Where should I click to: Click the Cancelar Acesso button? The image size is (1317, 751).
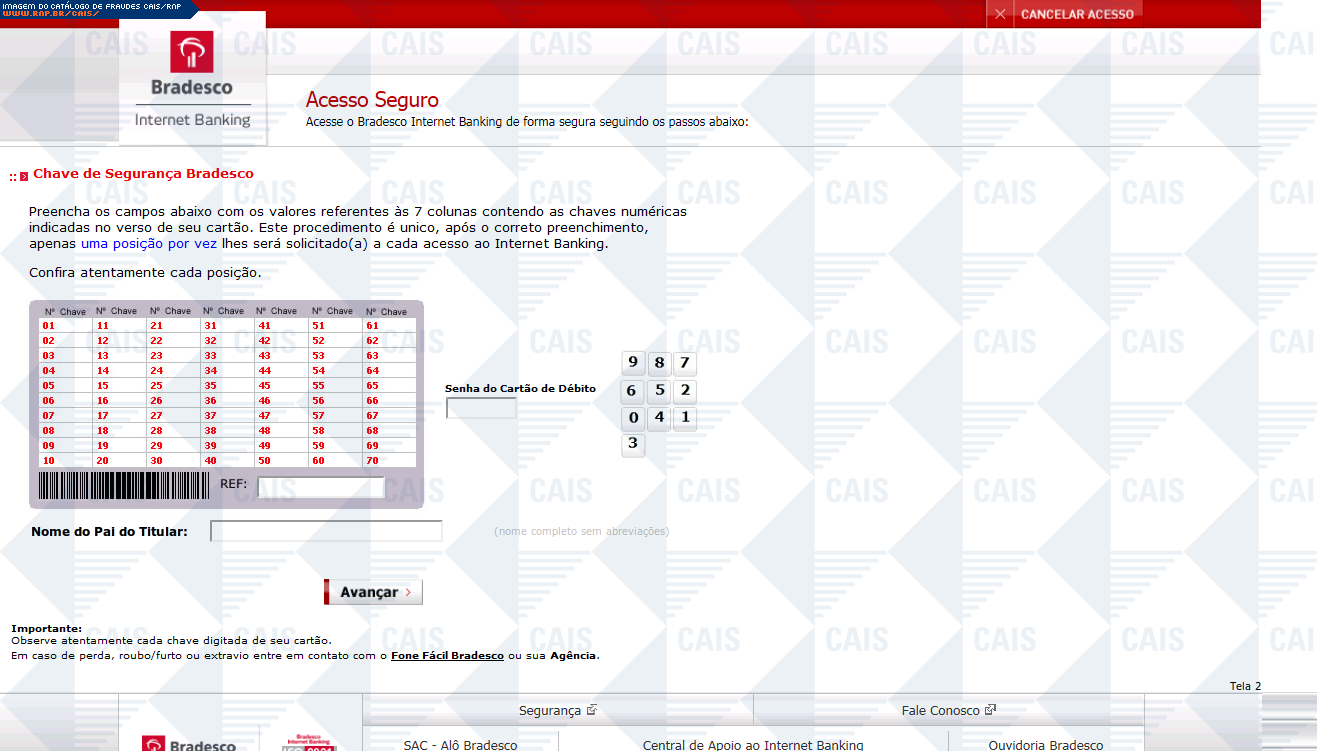point(1077,14)
